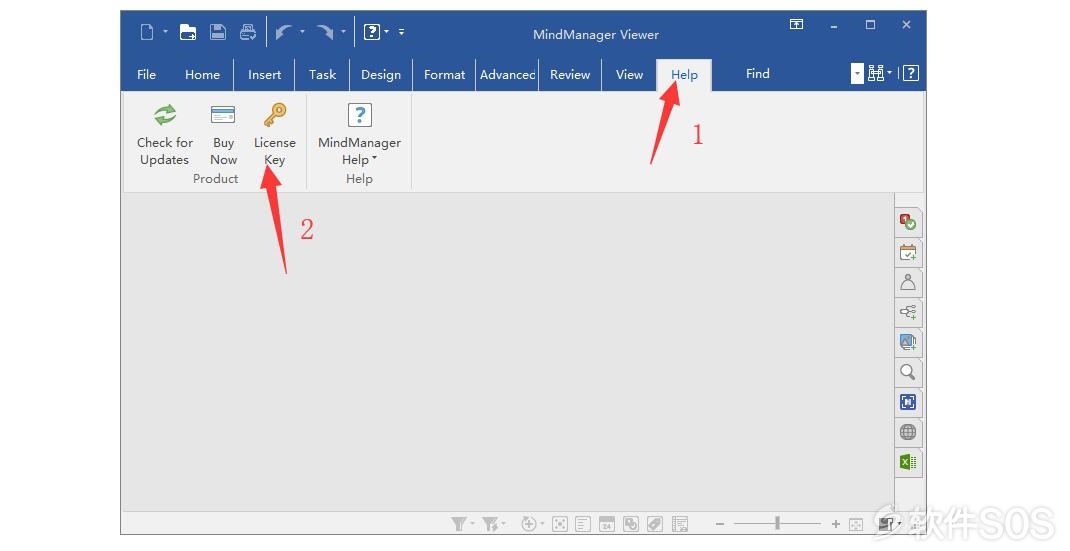Click the Open file icon
This screenshot has height=551, width=1070.
pyautogui.click(x=188, y=31)
